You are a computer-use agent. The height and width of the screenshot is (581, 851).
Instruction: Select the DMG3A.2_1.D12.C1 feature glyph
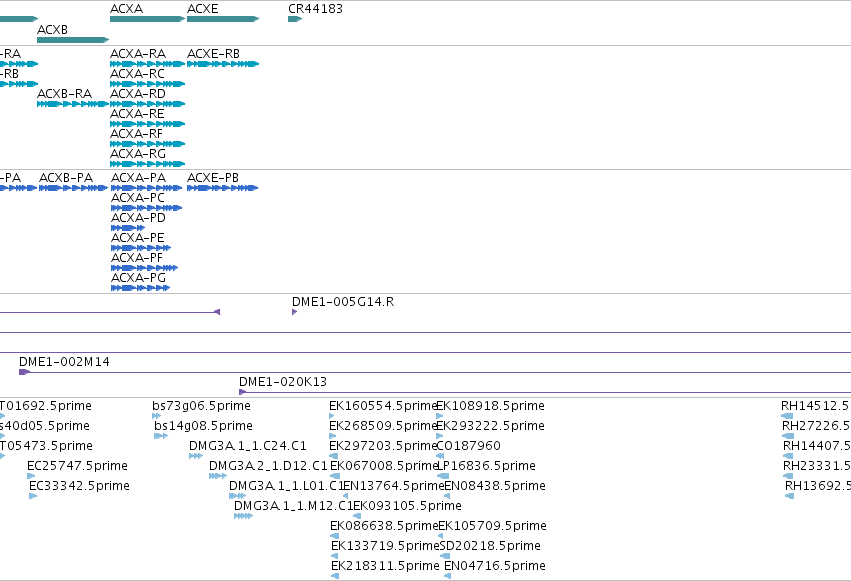[218, 476]
